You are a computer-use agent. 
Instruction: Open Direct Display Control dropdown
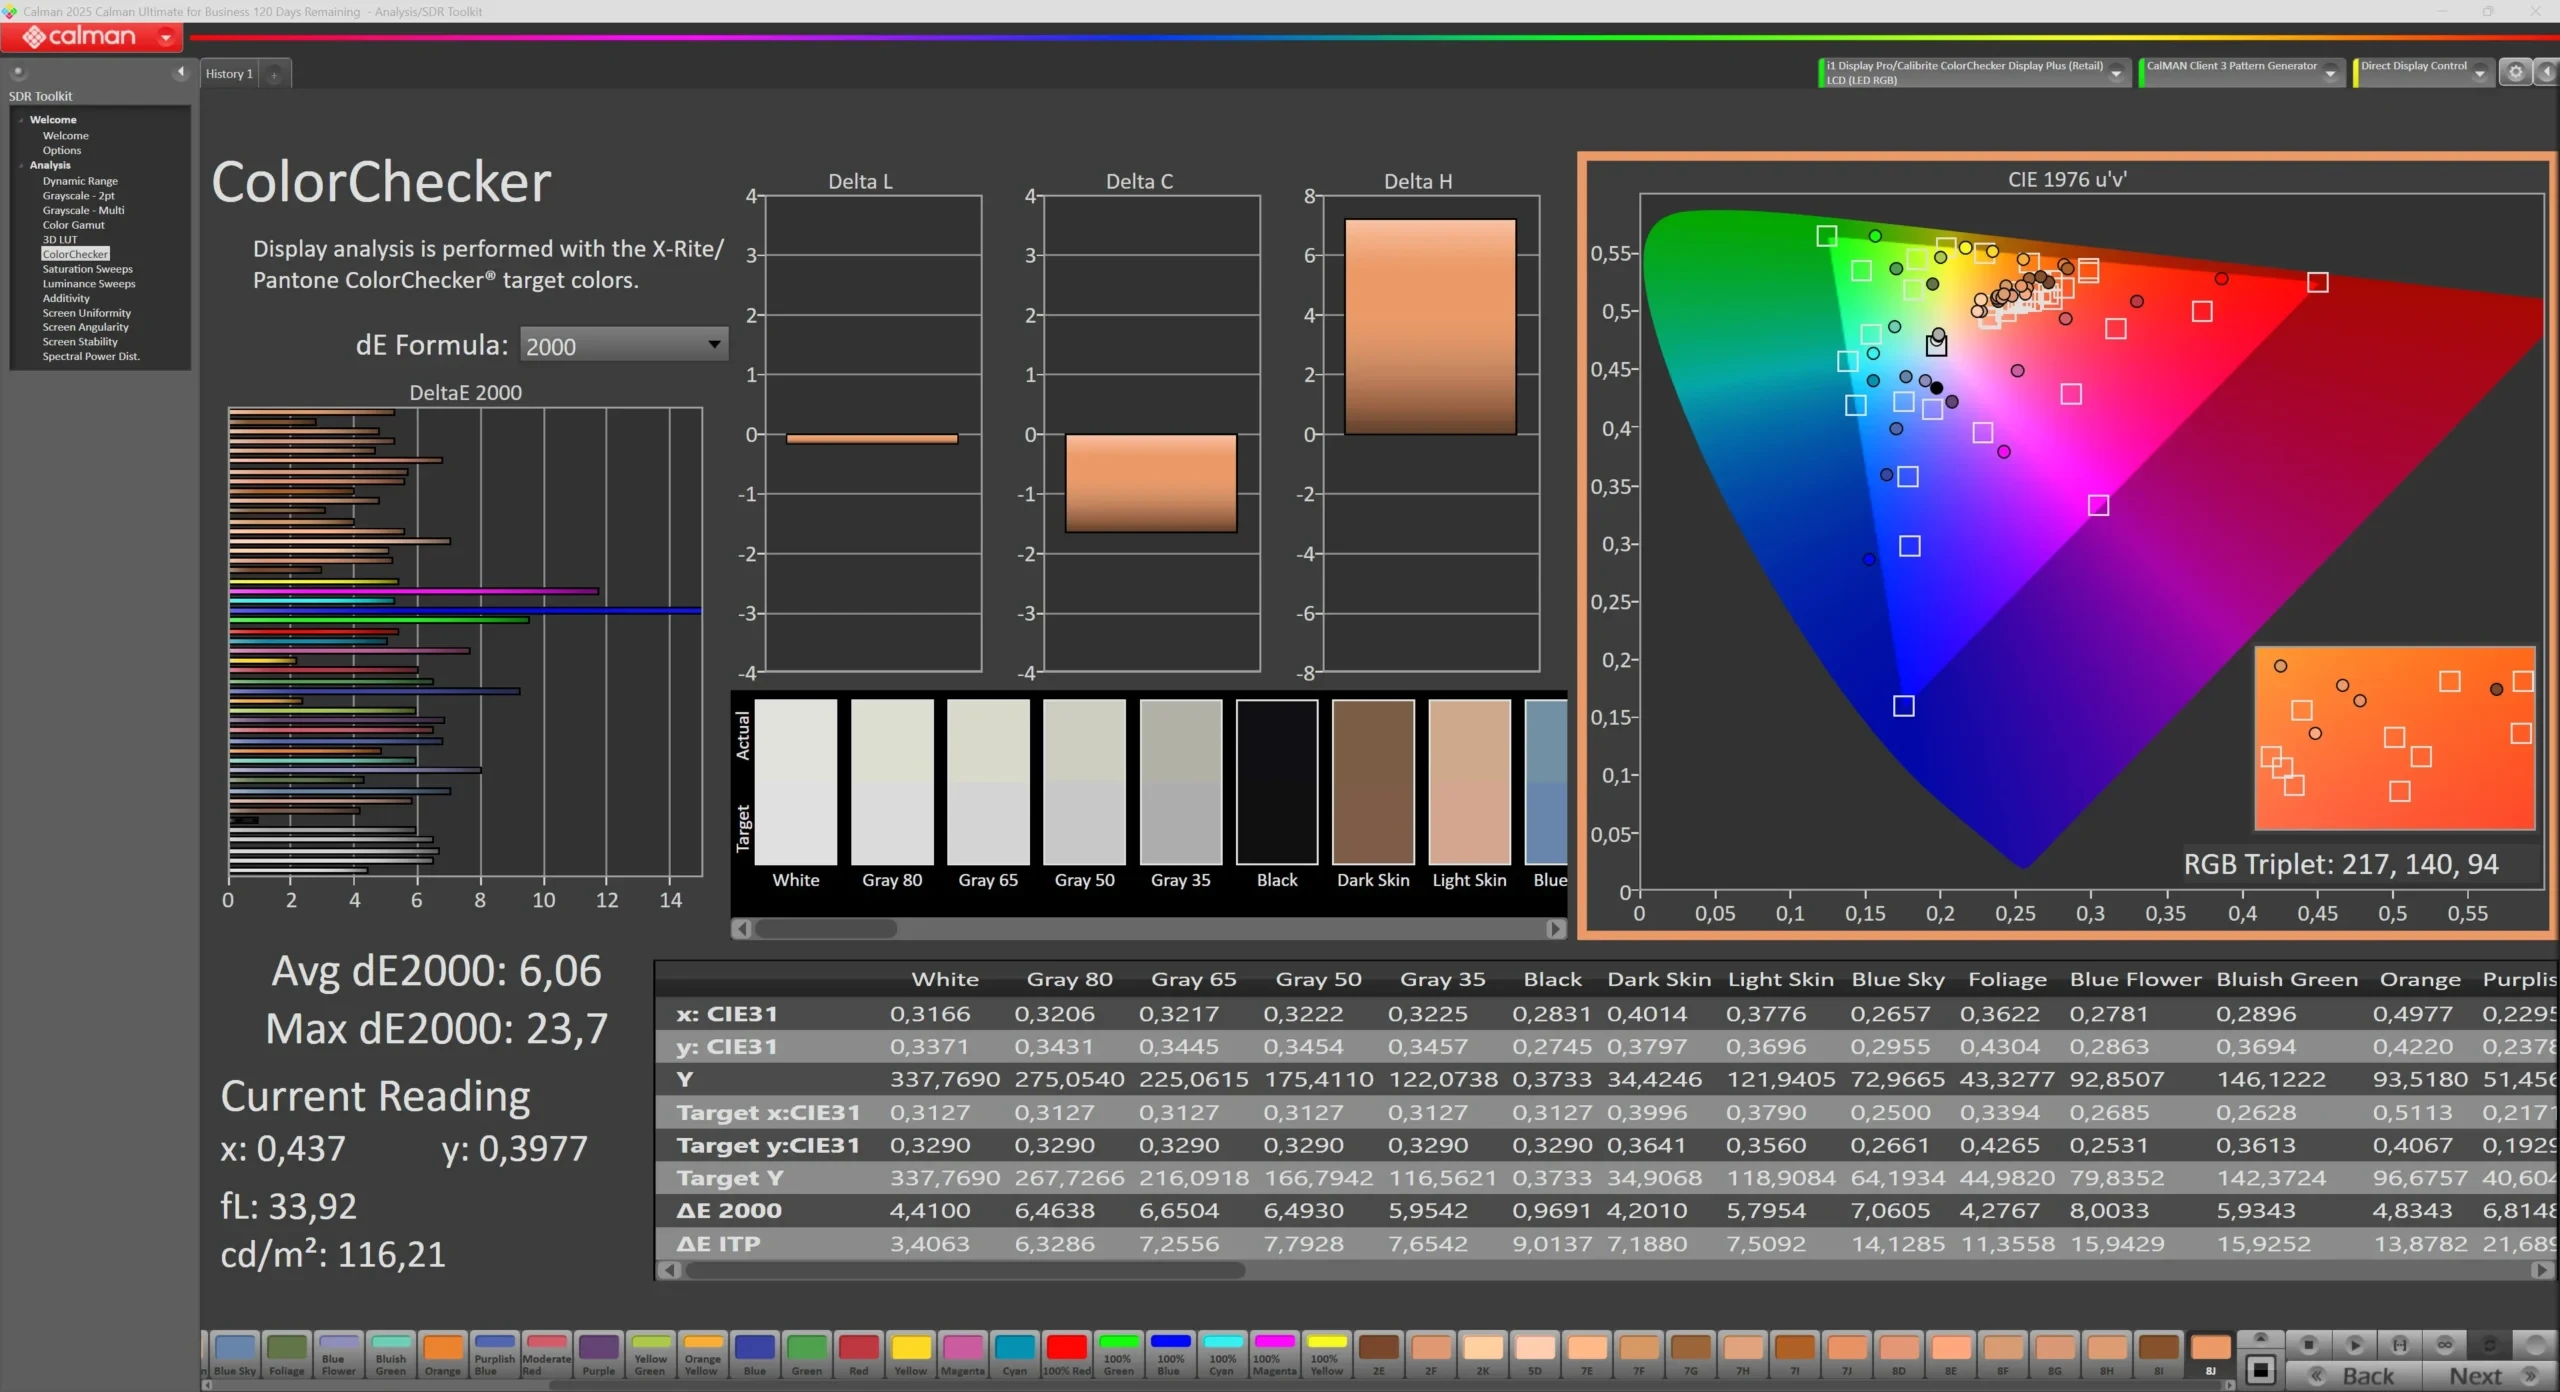click(x=2479, y=73)
